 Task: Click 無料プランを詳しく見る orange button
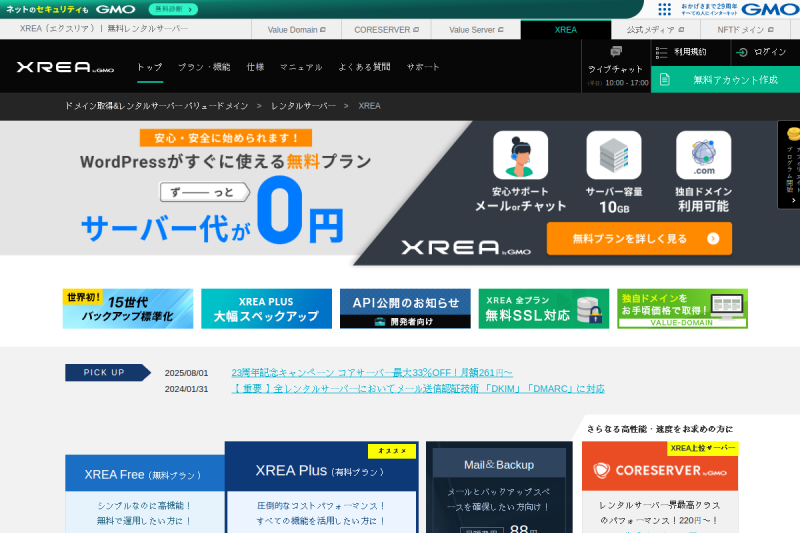pos(639,239)
